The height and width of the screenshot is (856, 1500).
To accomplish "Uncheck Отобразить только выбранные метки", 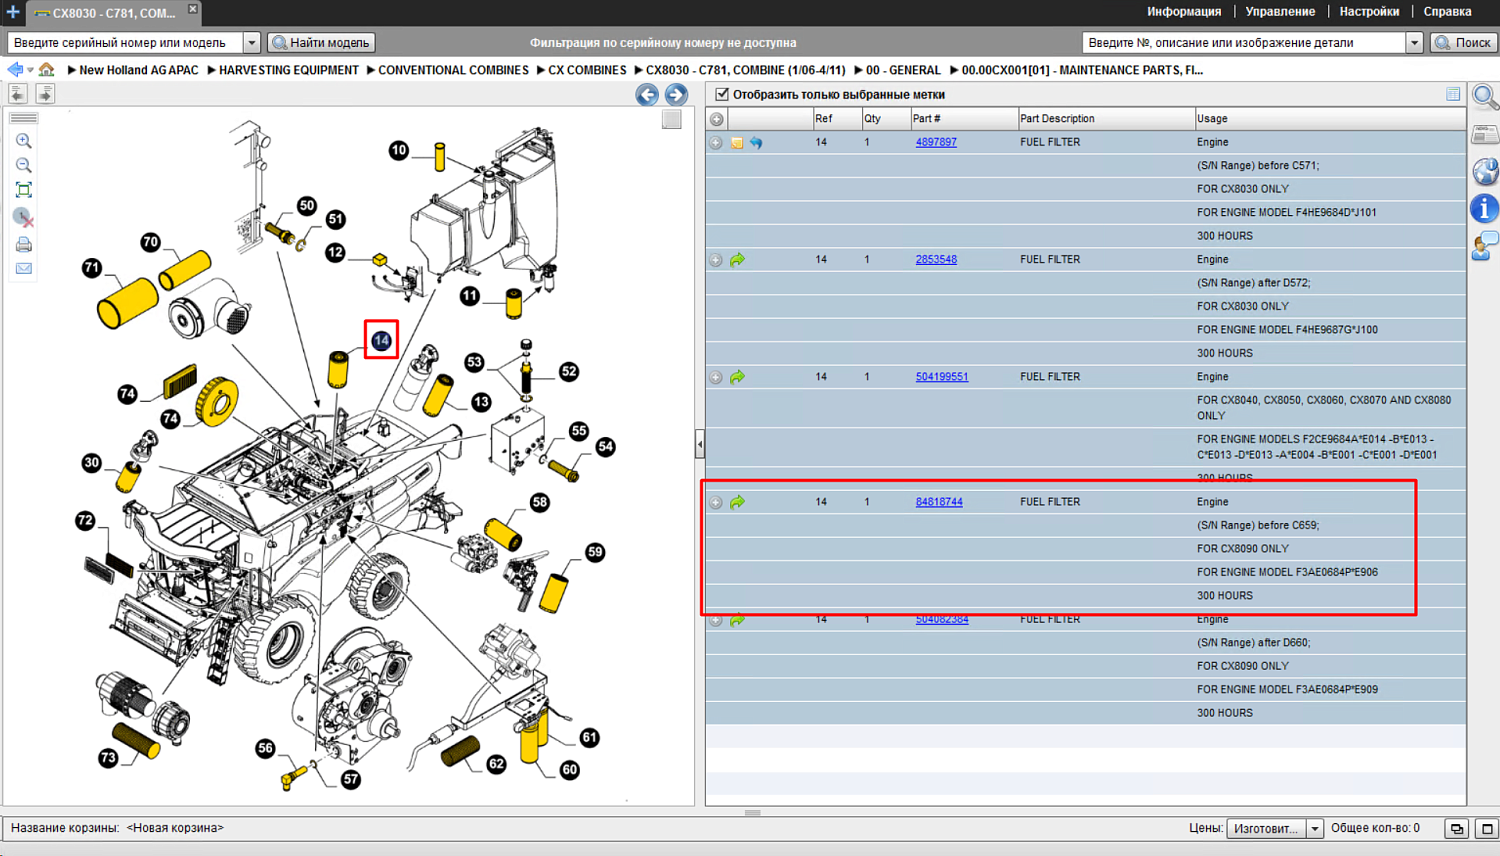I will [x=722, y=94].
